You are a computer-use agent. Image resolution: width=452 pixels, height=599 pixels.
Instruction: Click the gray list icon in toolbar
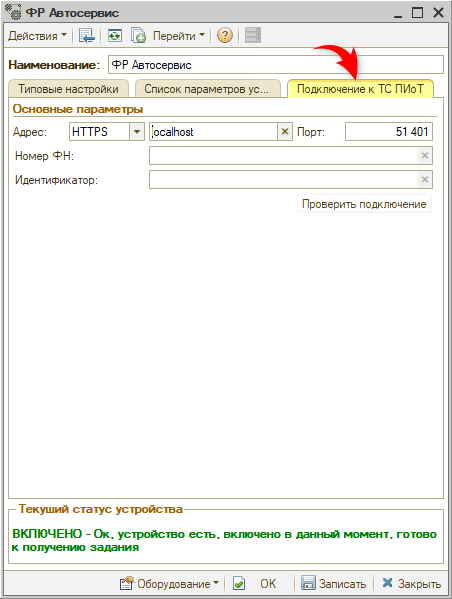253,35
